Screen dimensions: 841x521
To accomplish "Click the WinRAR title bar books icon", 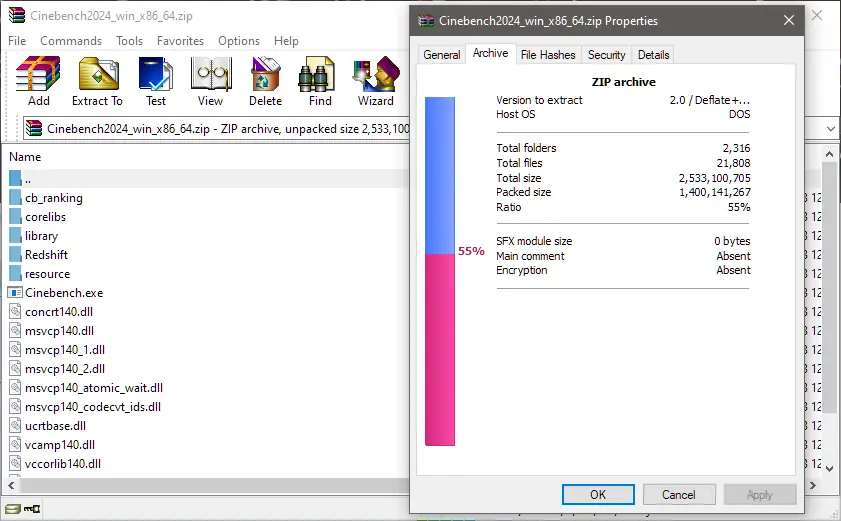I will (x=17, y=15).
